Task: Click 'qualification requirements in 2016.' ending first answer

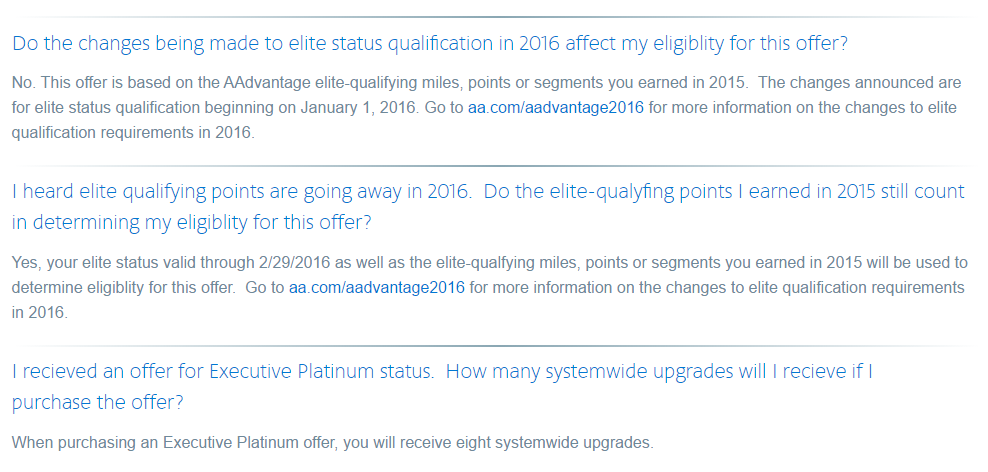Action: 134,134
